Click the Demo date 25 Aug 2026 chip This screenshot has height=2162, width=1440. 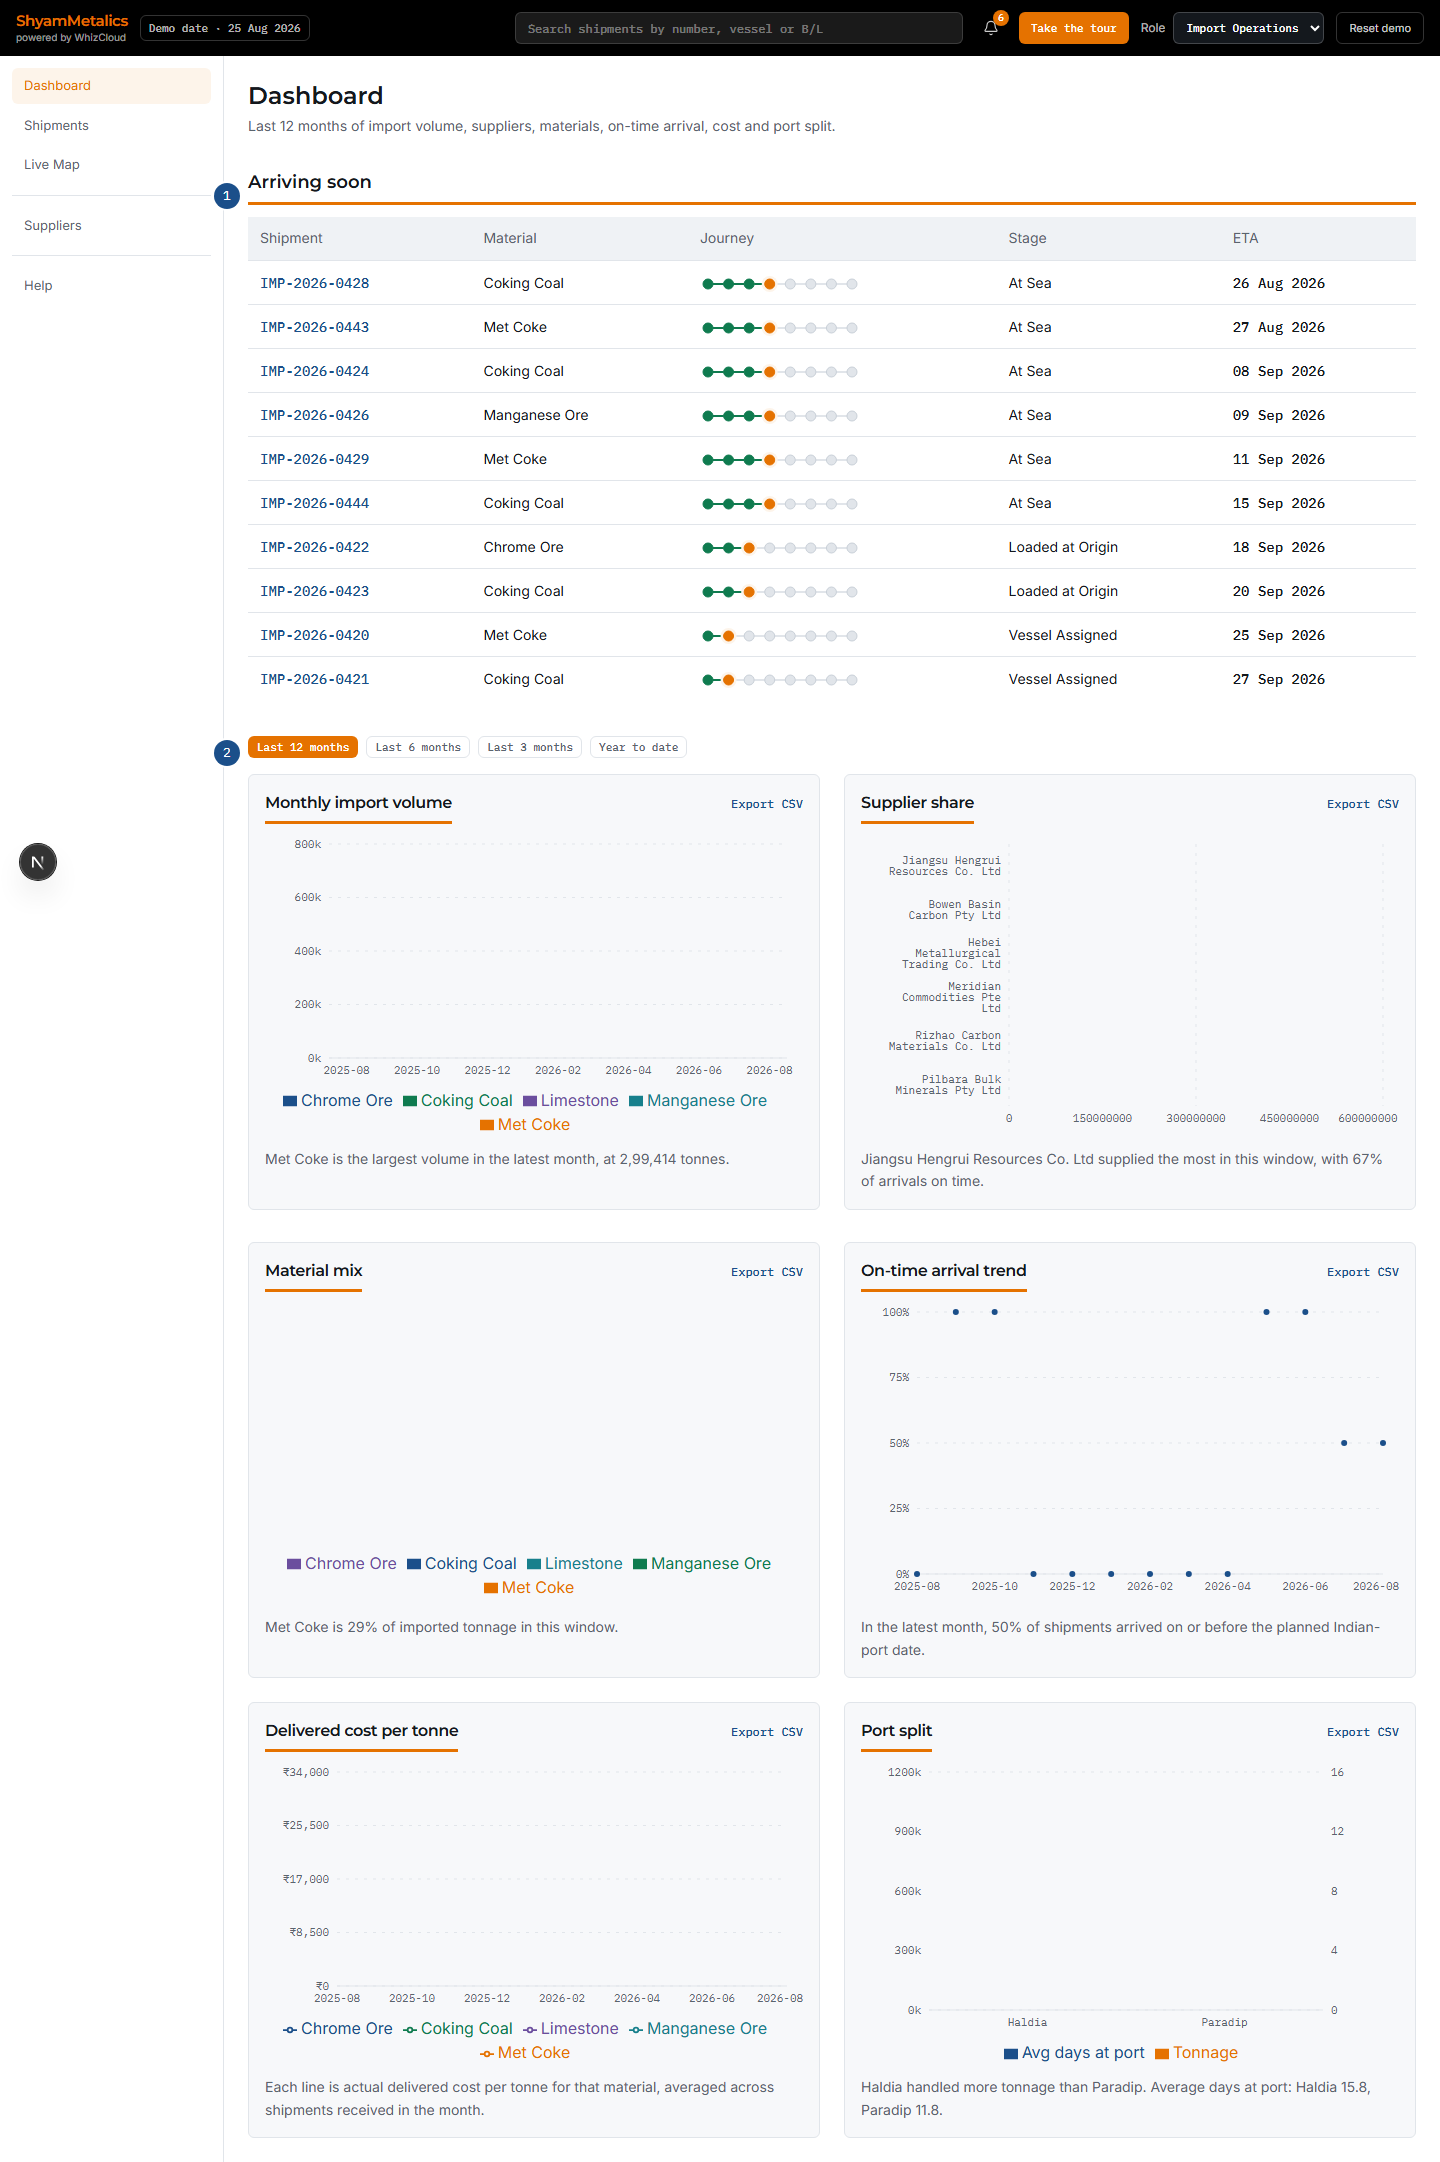pos(225,28)
